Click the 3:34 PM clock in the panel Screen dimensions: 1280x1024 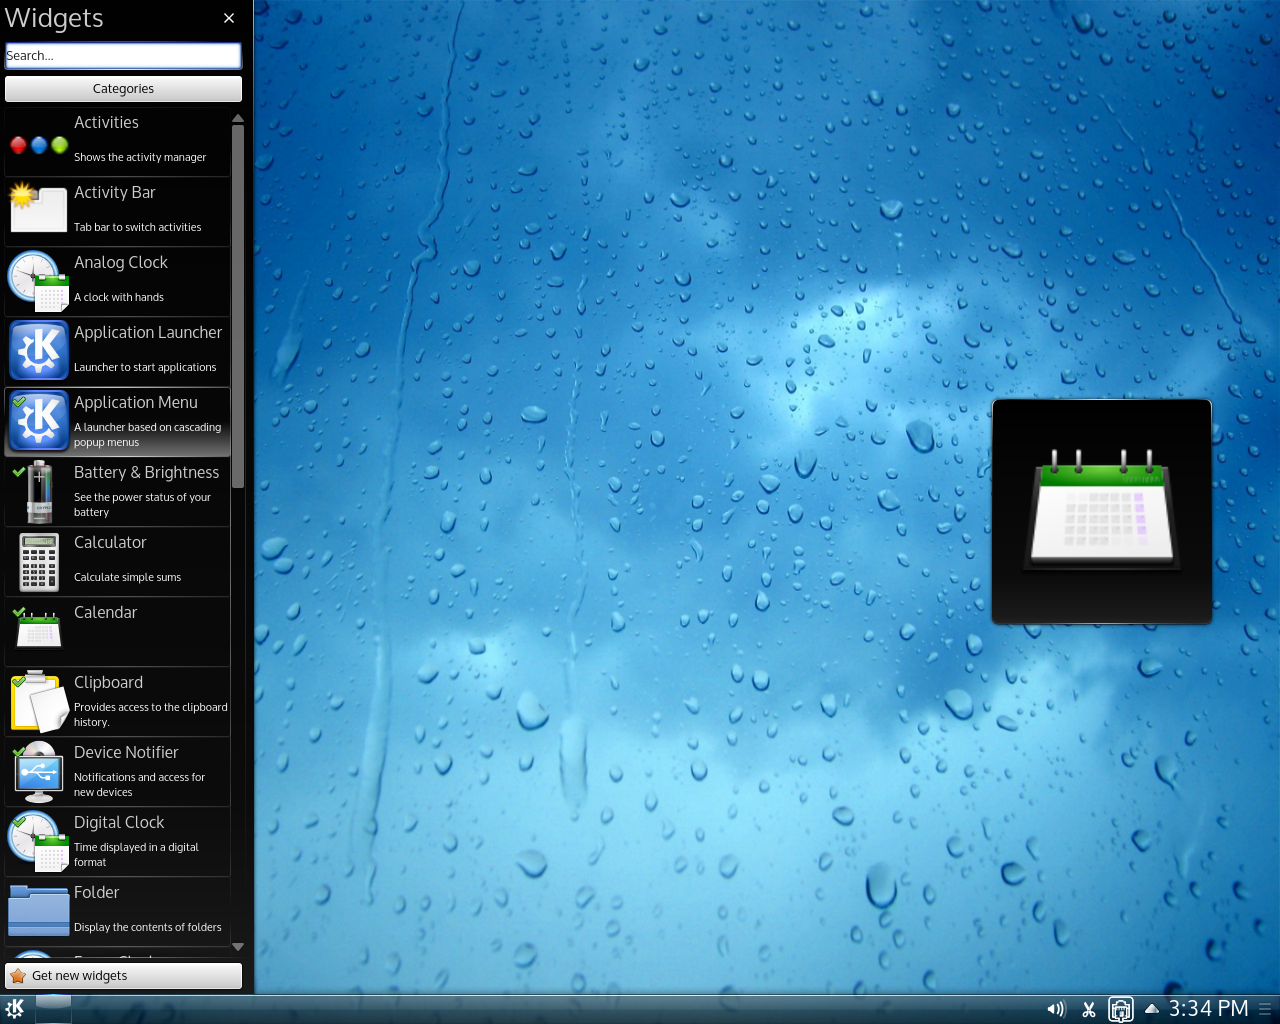[1208, 1009]
